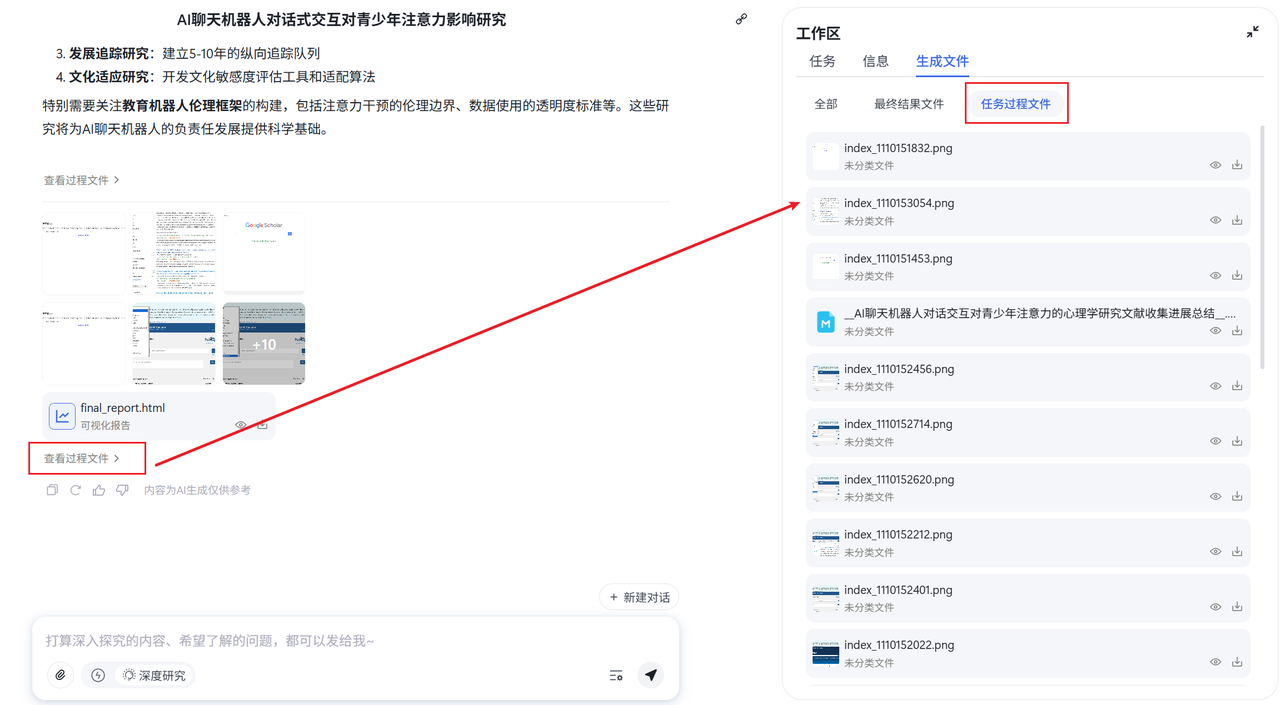The height and width of the screenshot is (705, 1280).
Task: Click the share link icon beside the report title
Action: [x=741, y=18]
